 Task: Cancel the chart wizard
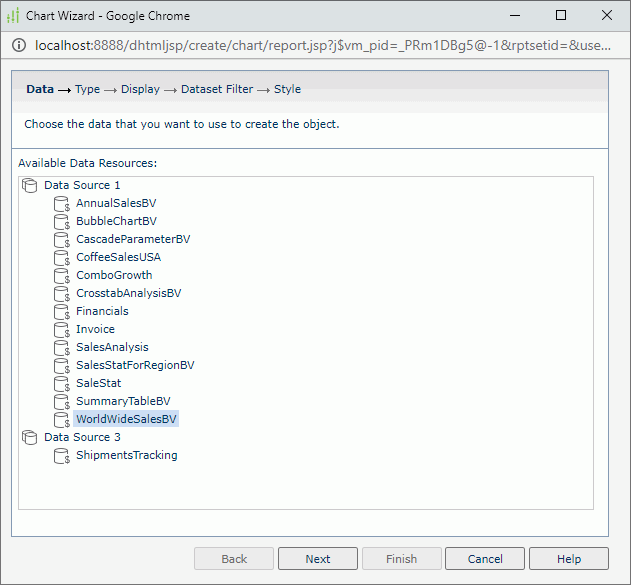pyautogui.click(x=485, y=559)
